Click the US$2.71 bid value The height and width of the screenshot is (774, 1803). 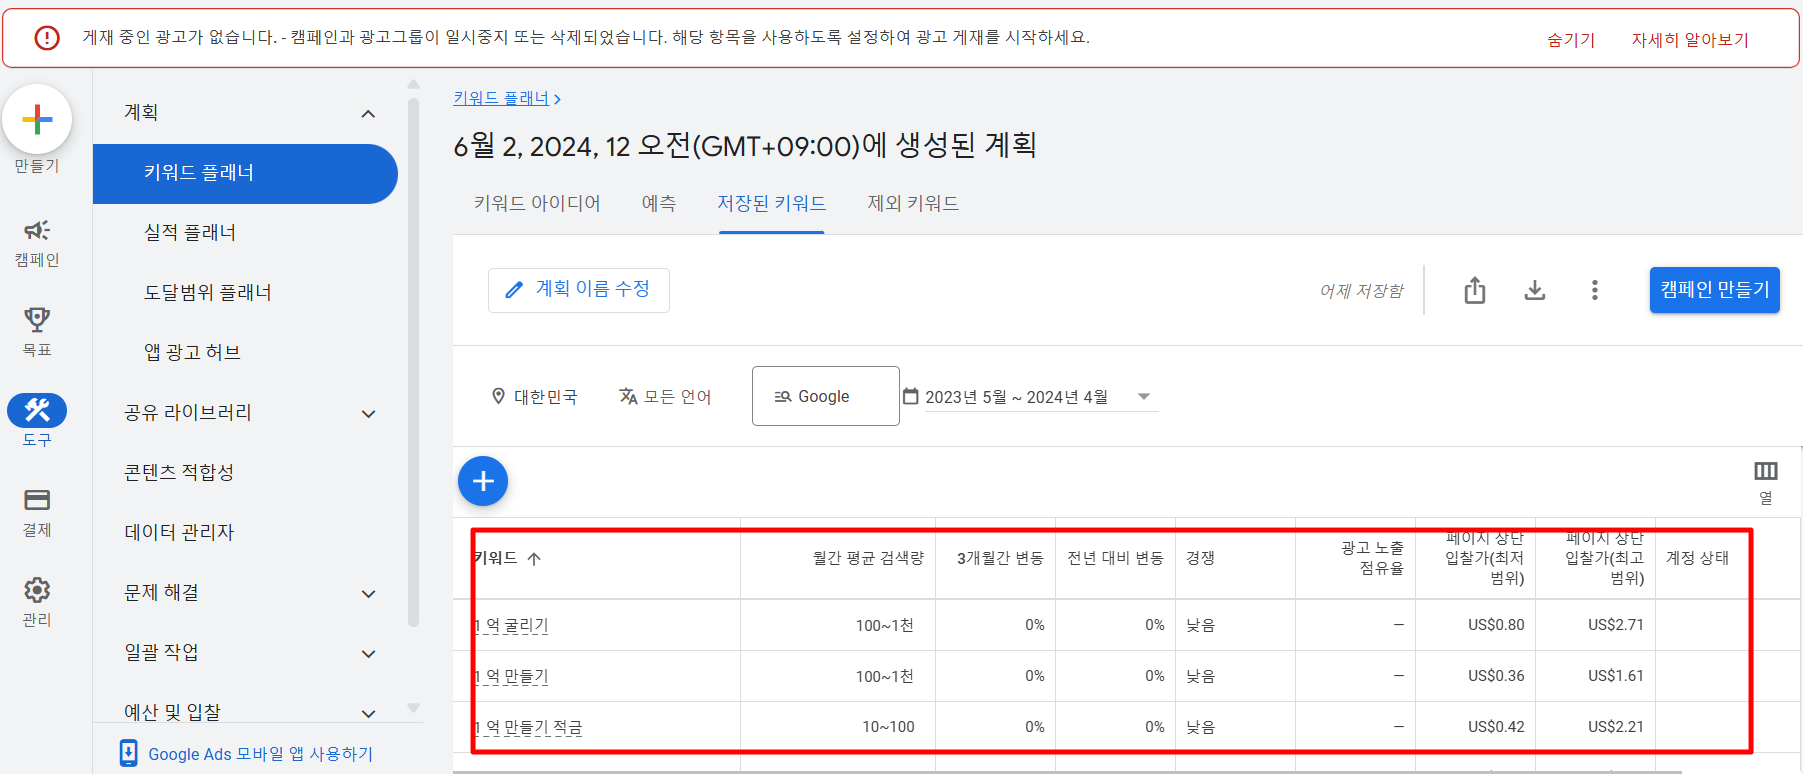click(1616, 625)
